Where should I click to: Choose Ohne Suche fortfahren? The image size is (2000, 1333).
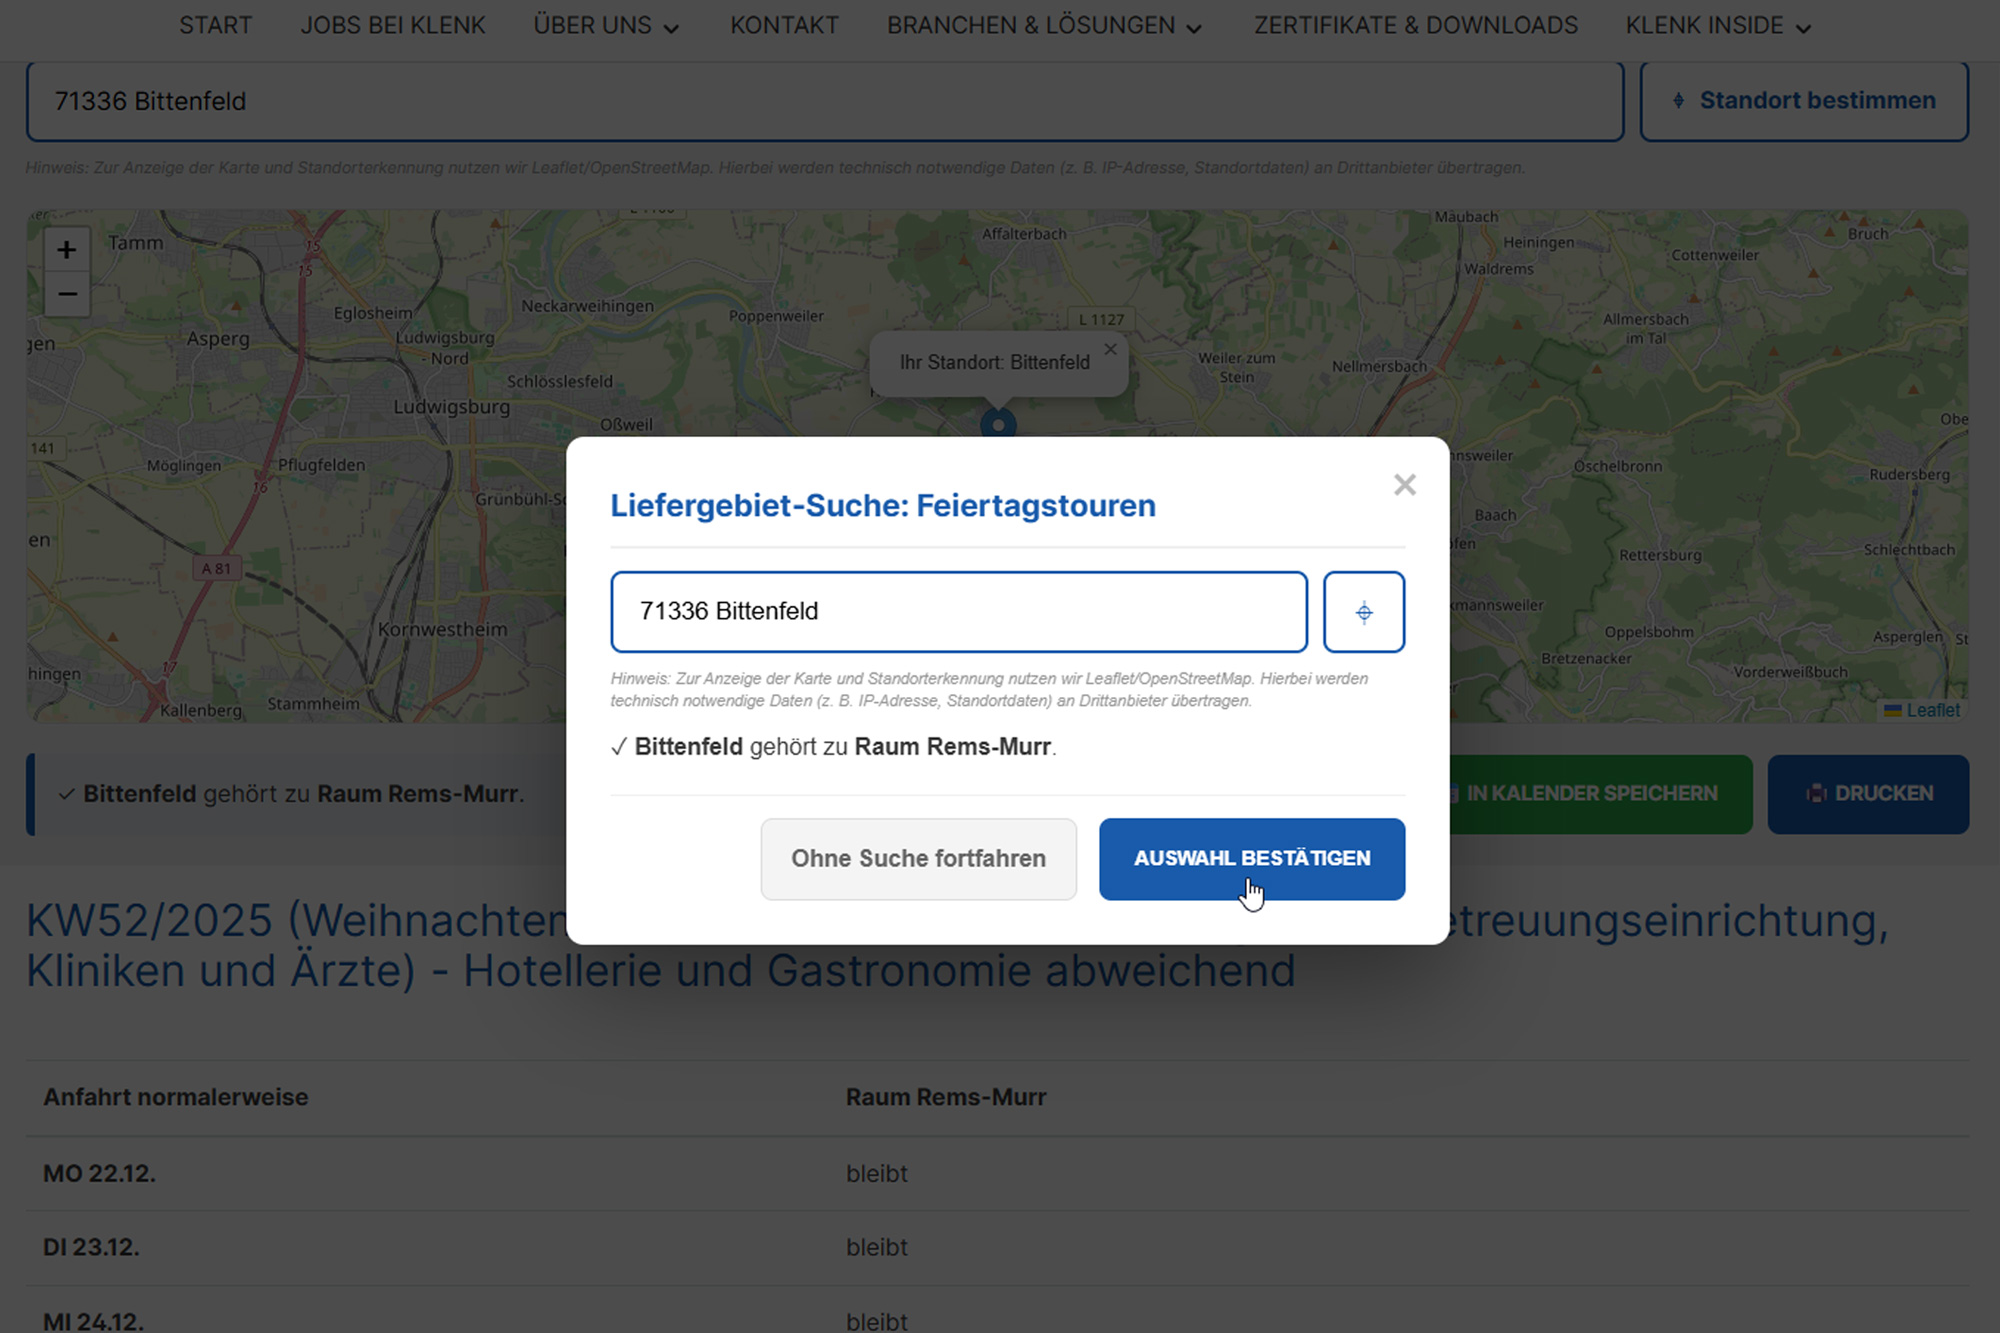918,858
